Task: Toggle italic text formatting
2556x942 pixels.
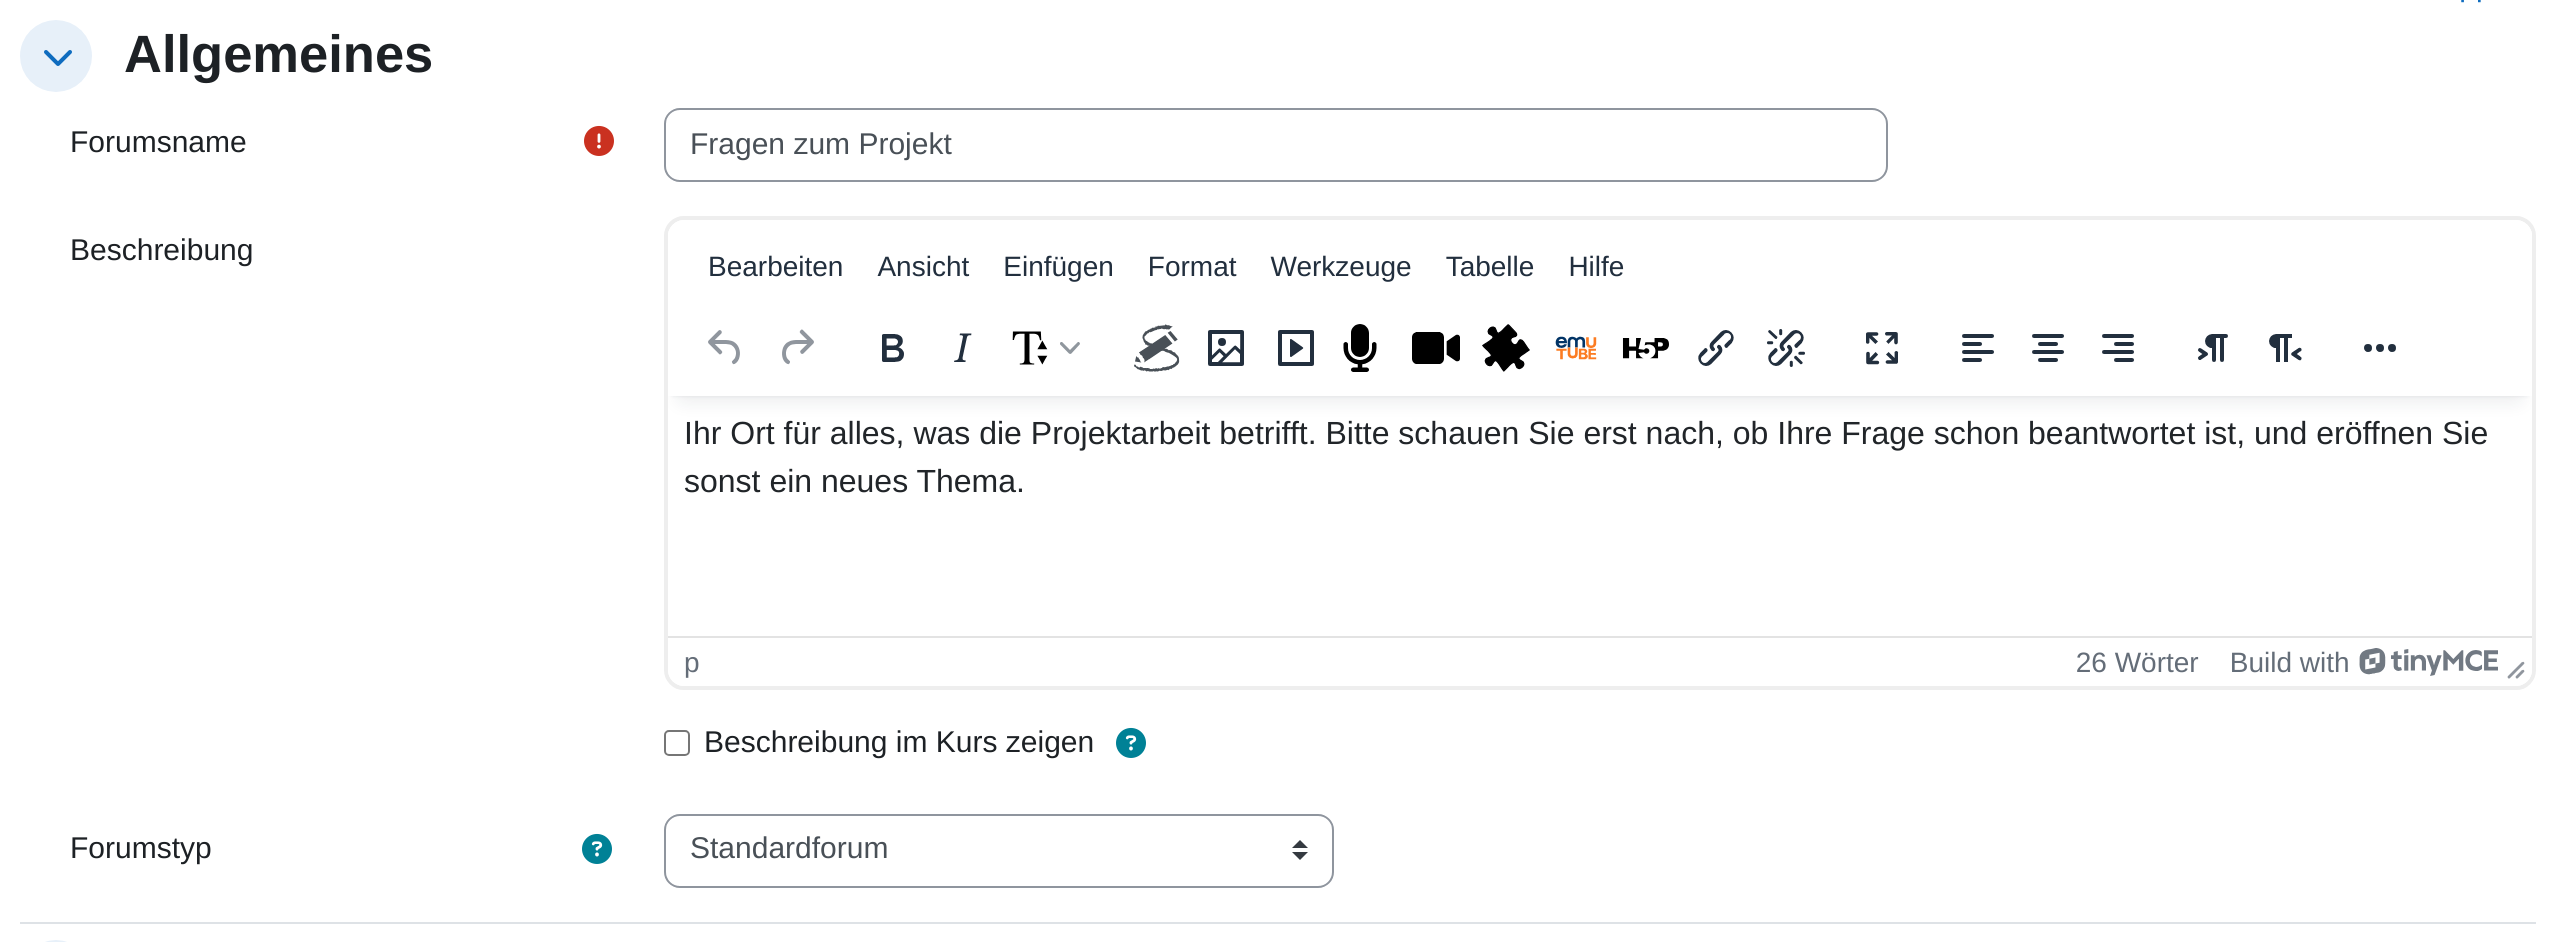Action: click(962, 348)
